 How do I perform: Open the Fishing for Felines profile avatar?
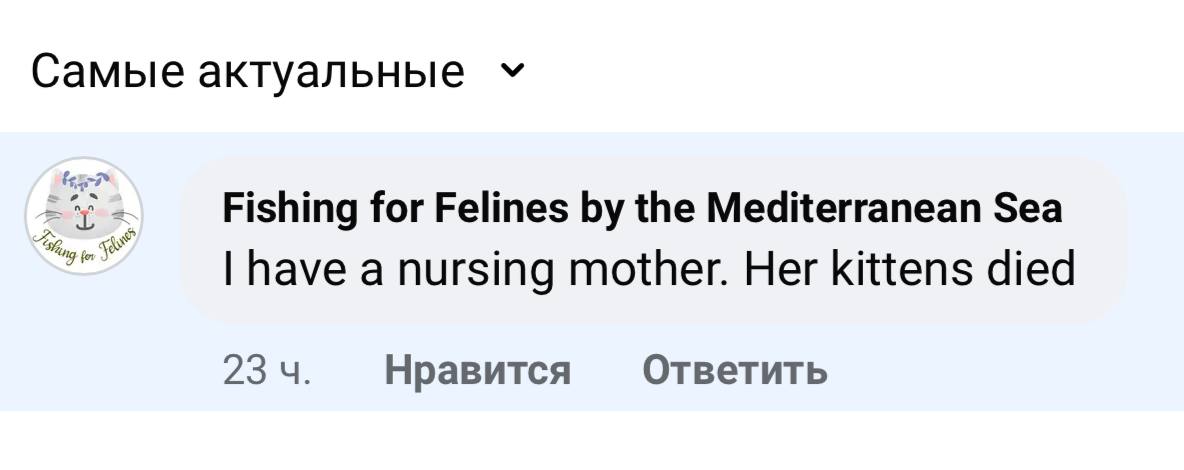(x=85, y=217)
